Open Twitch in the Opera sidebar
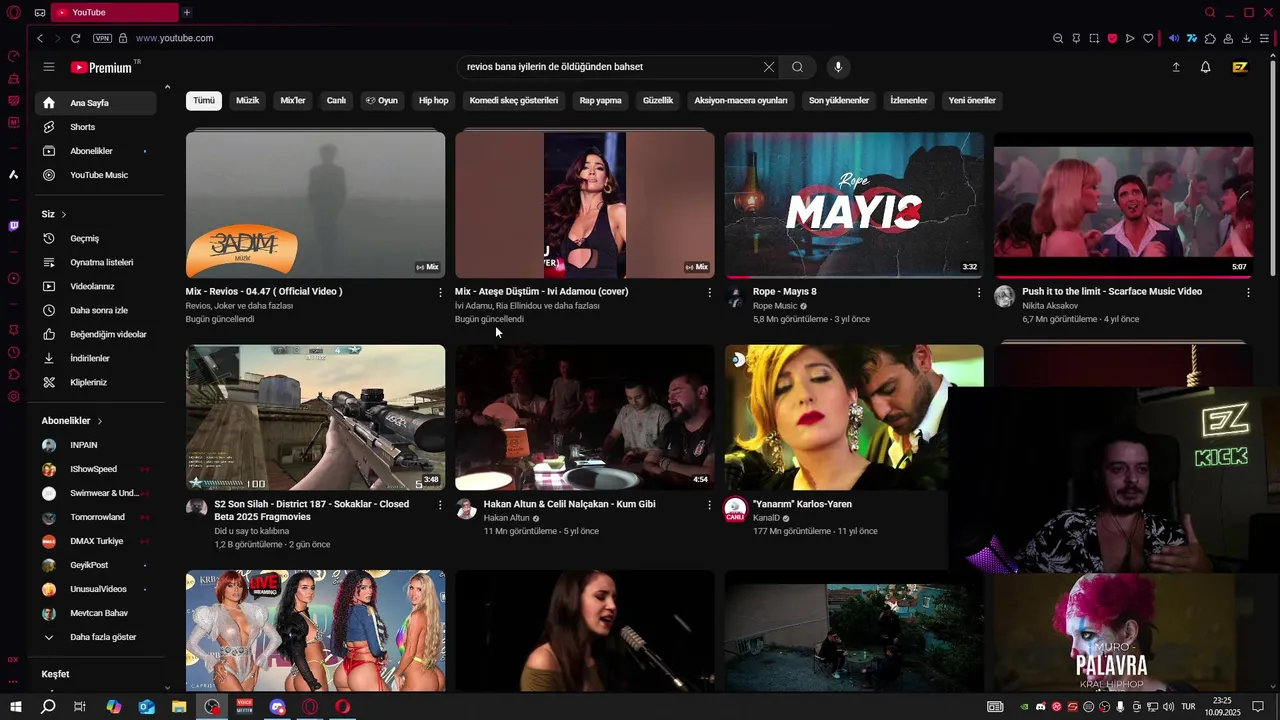This screenshot has width=1280, height=720. [13, 226]
